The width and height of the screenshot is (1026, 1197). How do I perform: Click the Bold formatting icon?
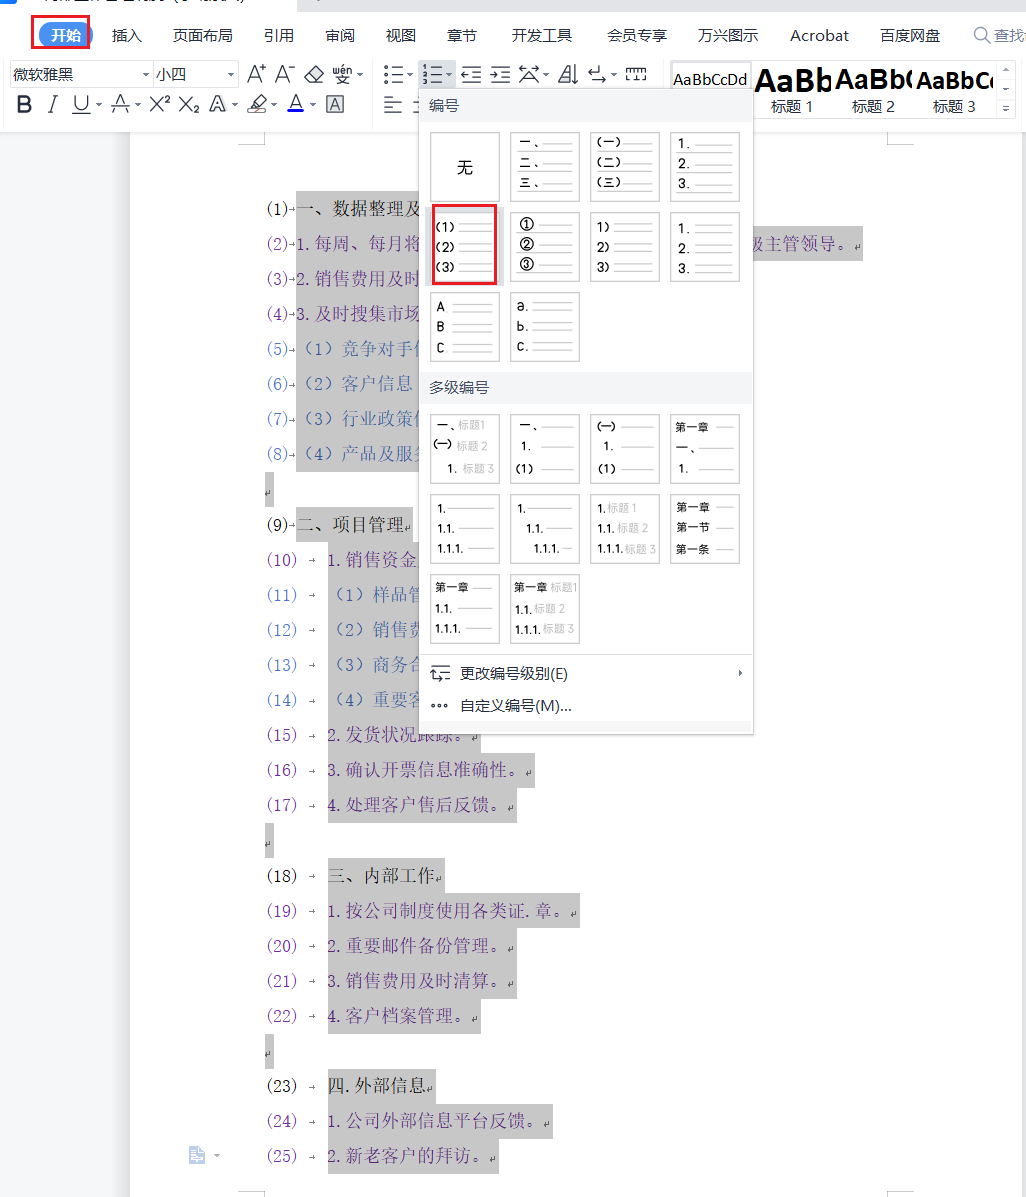[x=25, y=105]
